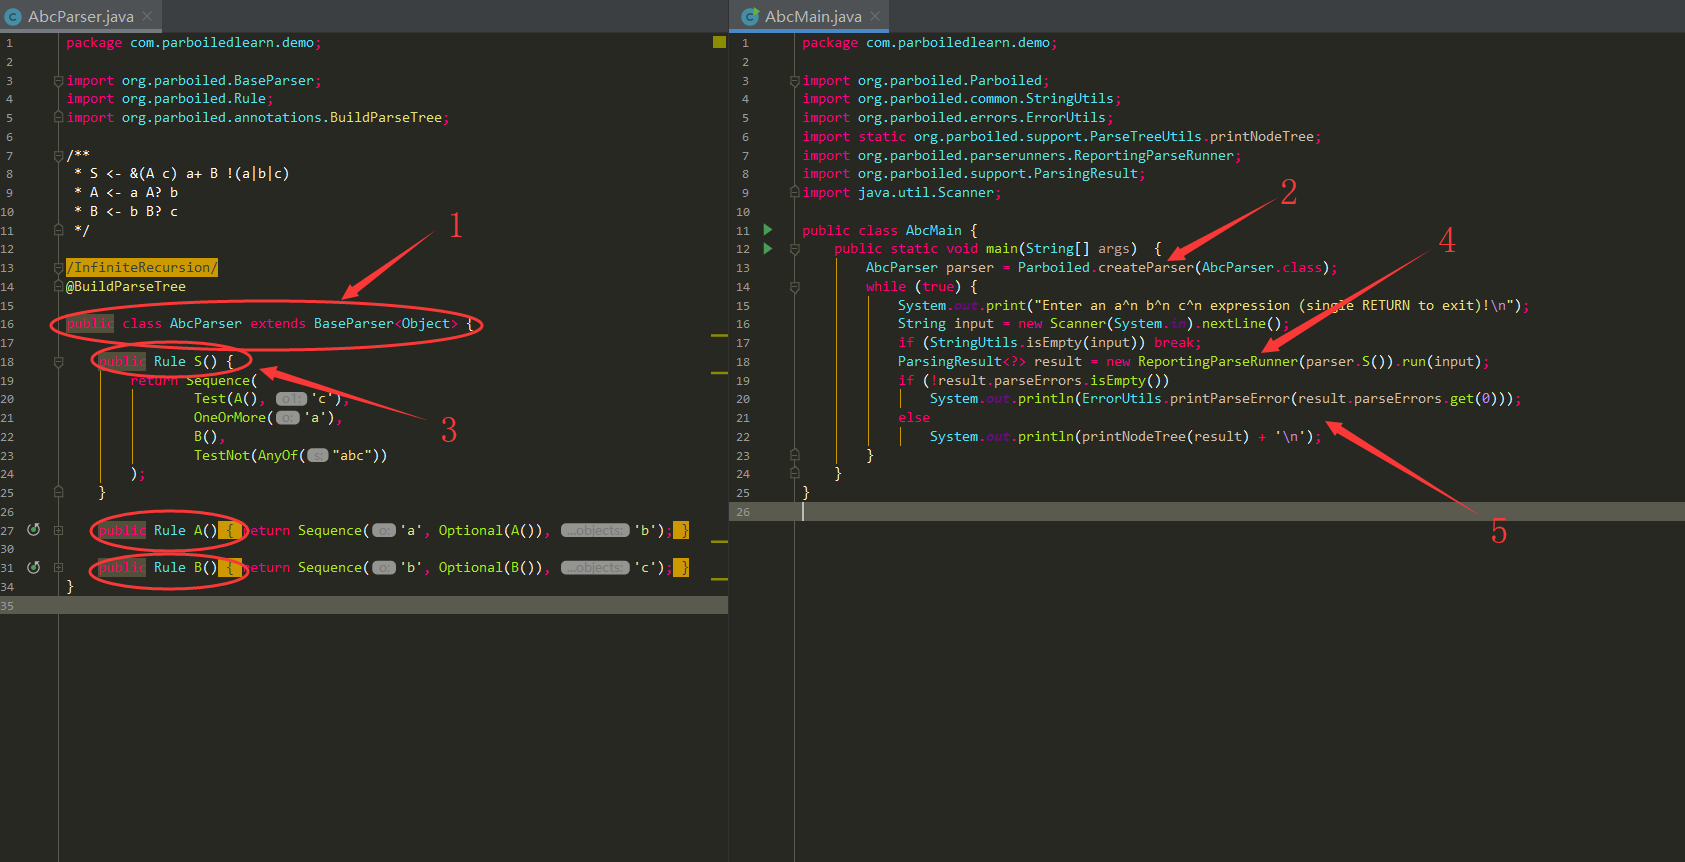Click the warning stripe mark near line 31
Screen dimensions: 1685x862
click(719, 578)
